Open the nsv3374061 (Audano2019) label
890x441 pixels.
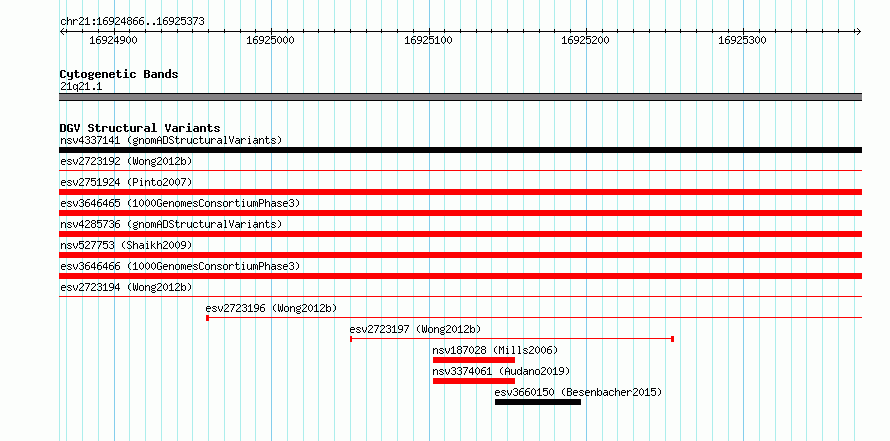[x=501, y=371]
